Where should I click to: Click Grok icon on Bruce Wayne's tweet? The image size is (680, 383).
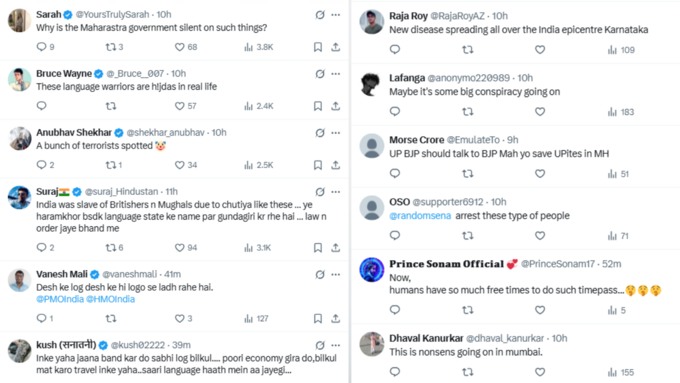pyautogui.click(x=320, y=74)
